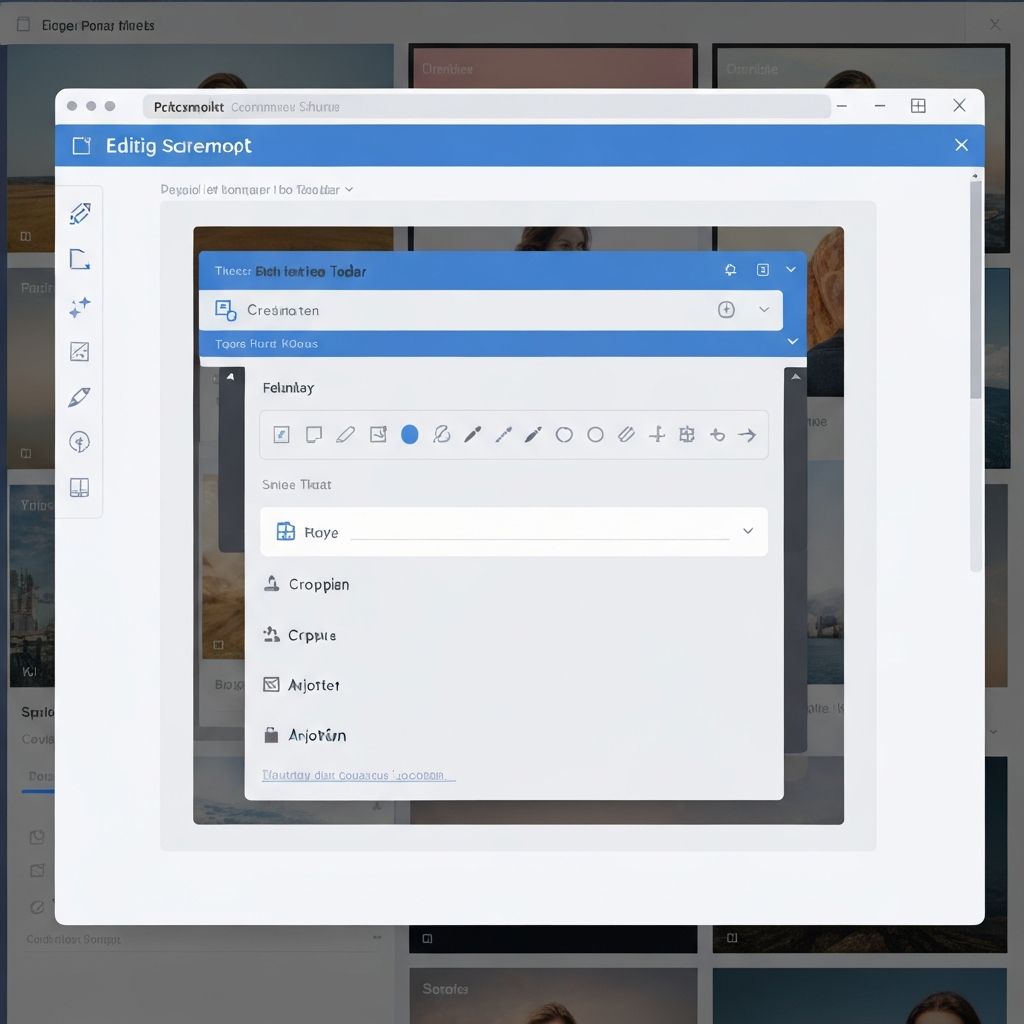Select the layout panels icon in sidebar
The width and height of the screenshot is (1024, 1024).
click(80, 487)
